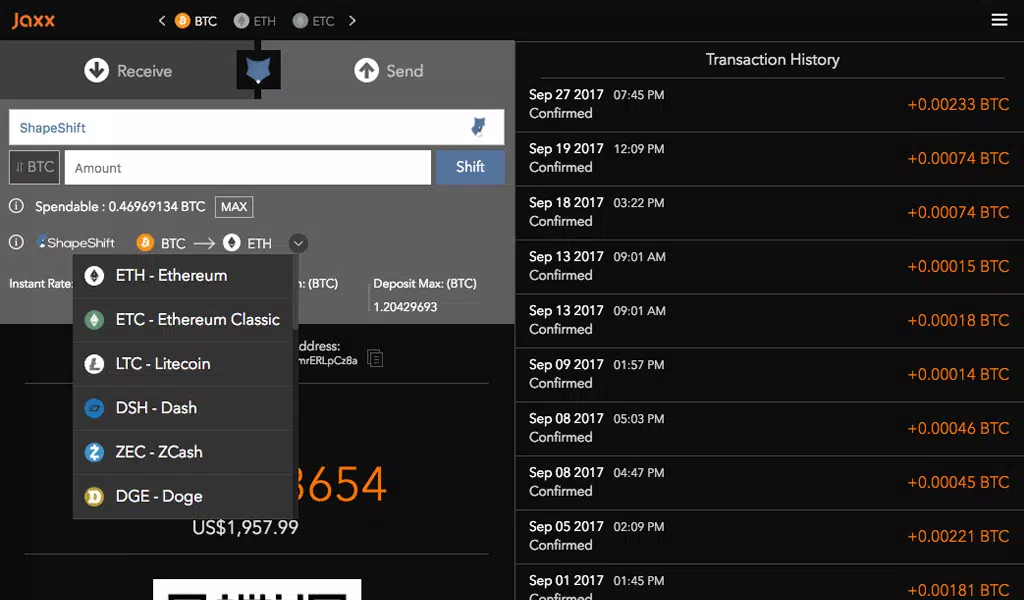Click the Shift button
This screenshot has height=600, width=1024.
pos(470,167)
